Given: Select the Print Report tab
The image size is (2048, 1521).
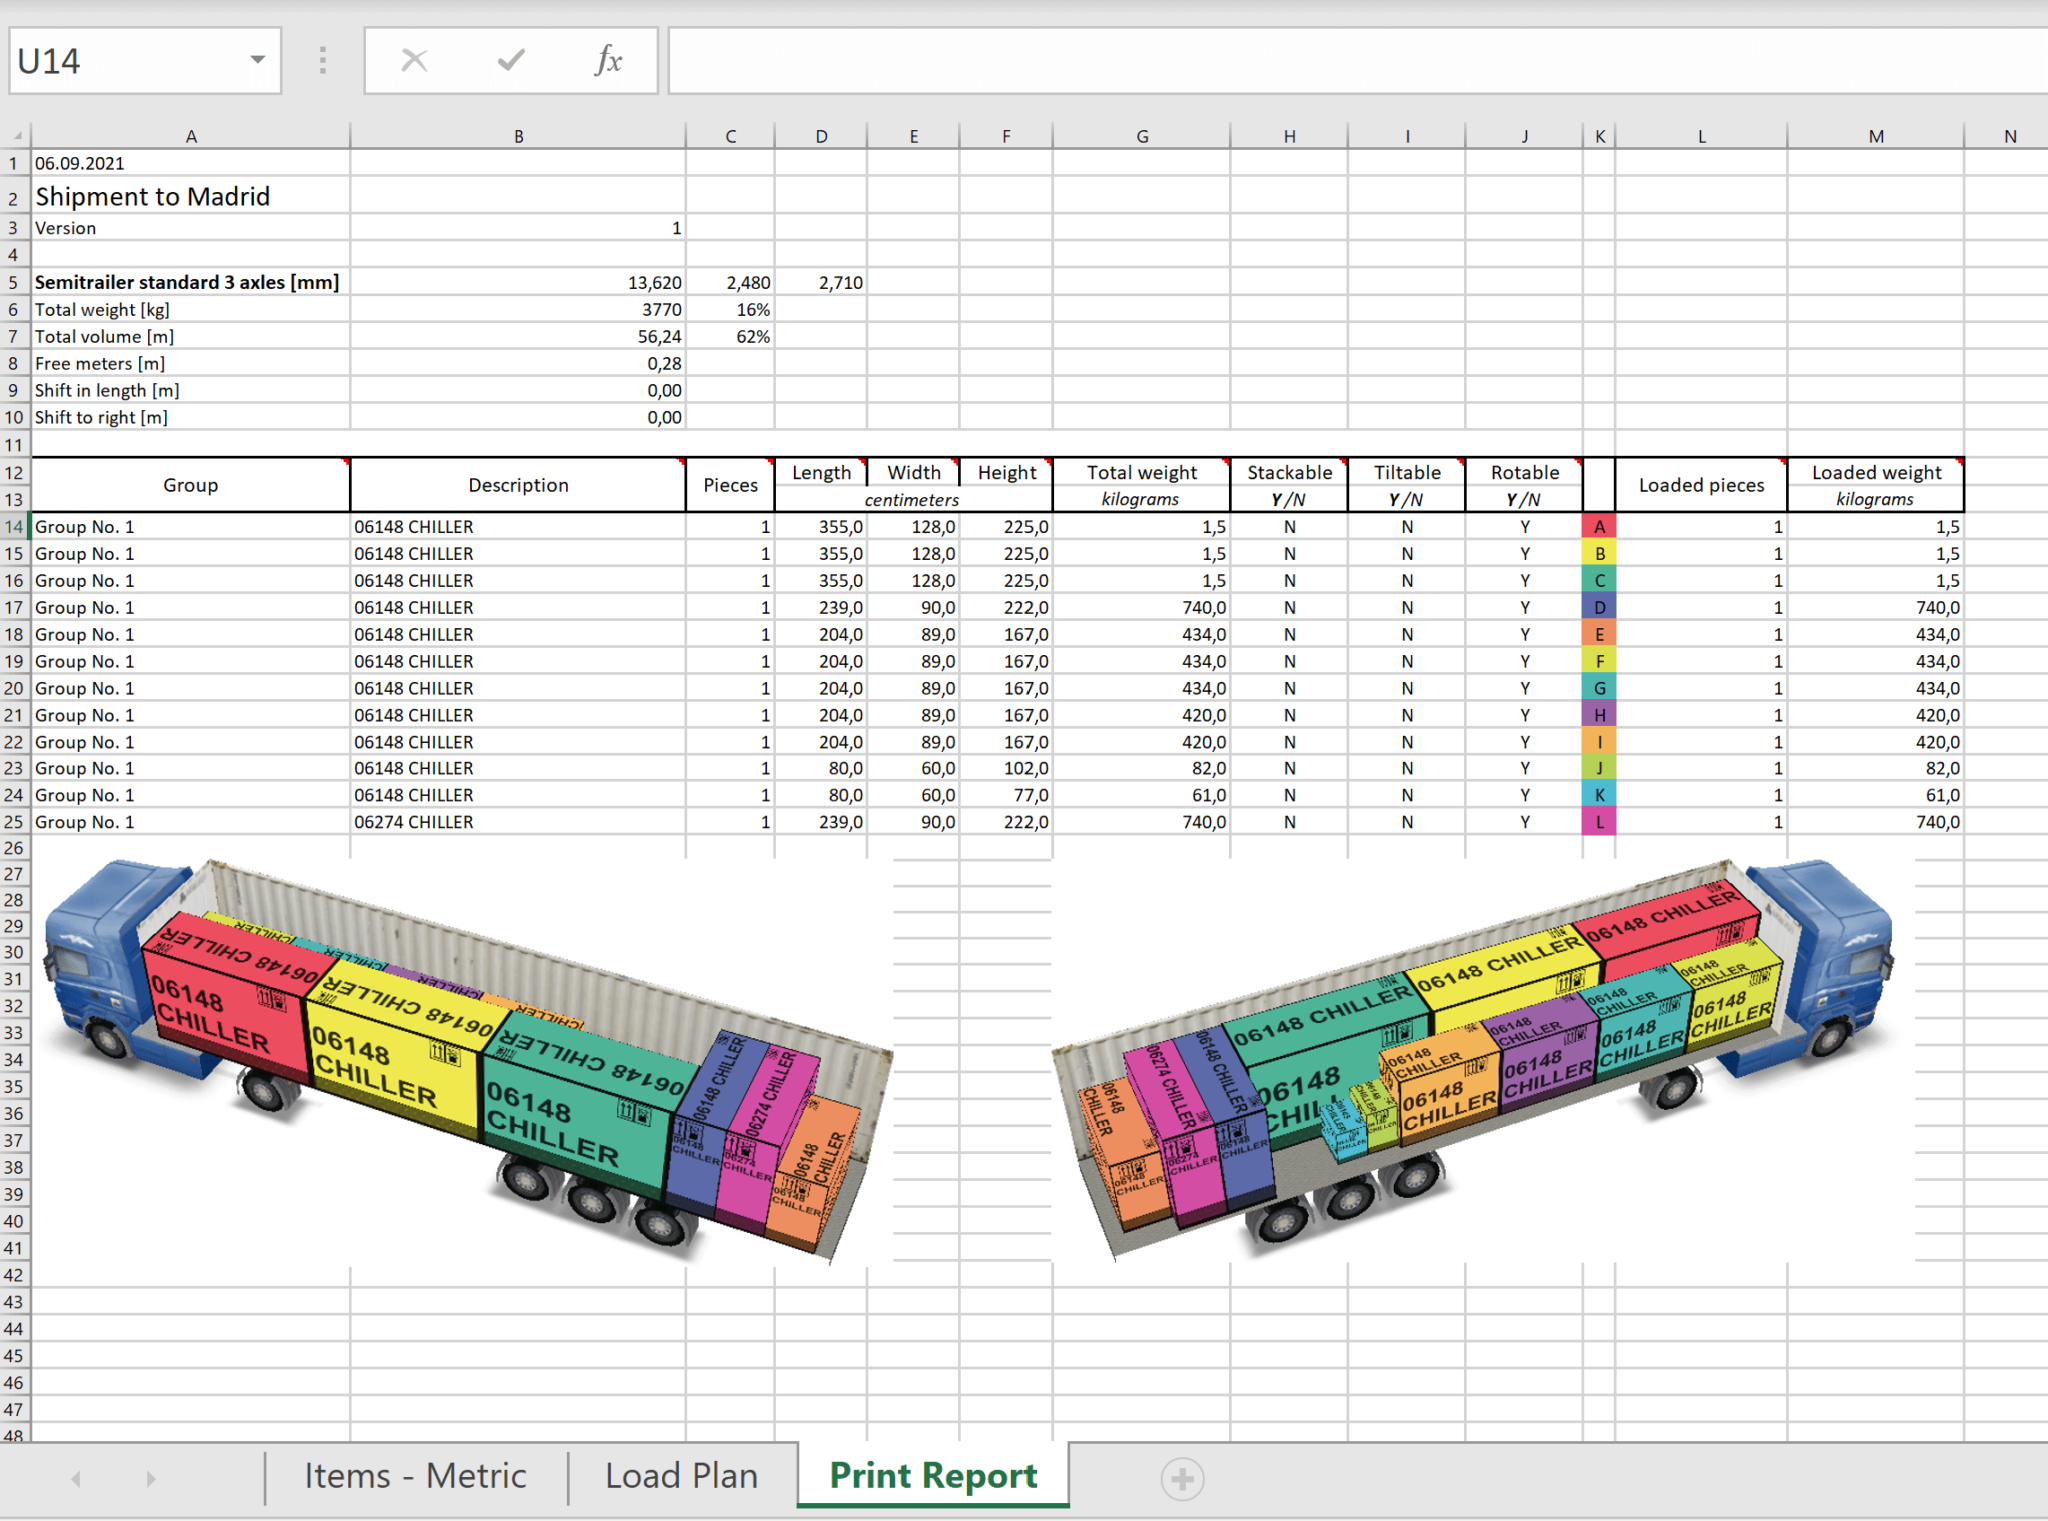Looking at the screenshot, I should [x=931, y=1476].
